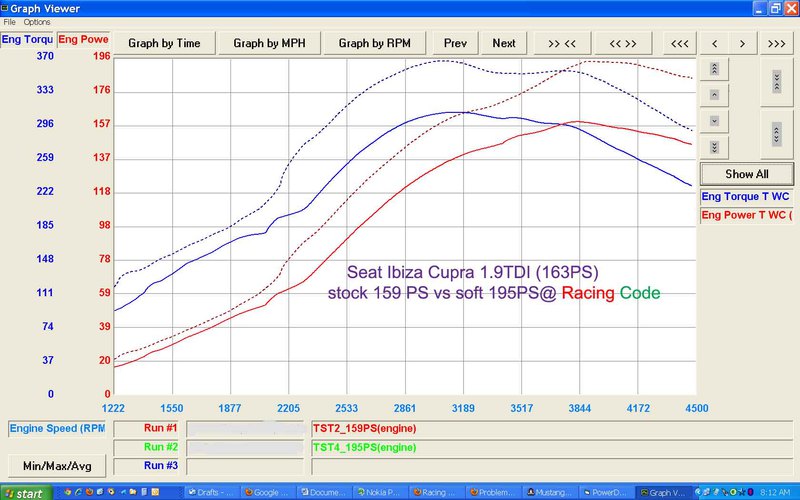
Task: Click the single up chevron shift button
Action: pyautogui.click(x=714, y=95)
